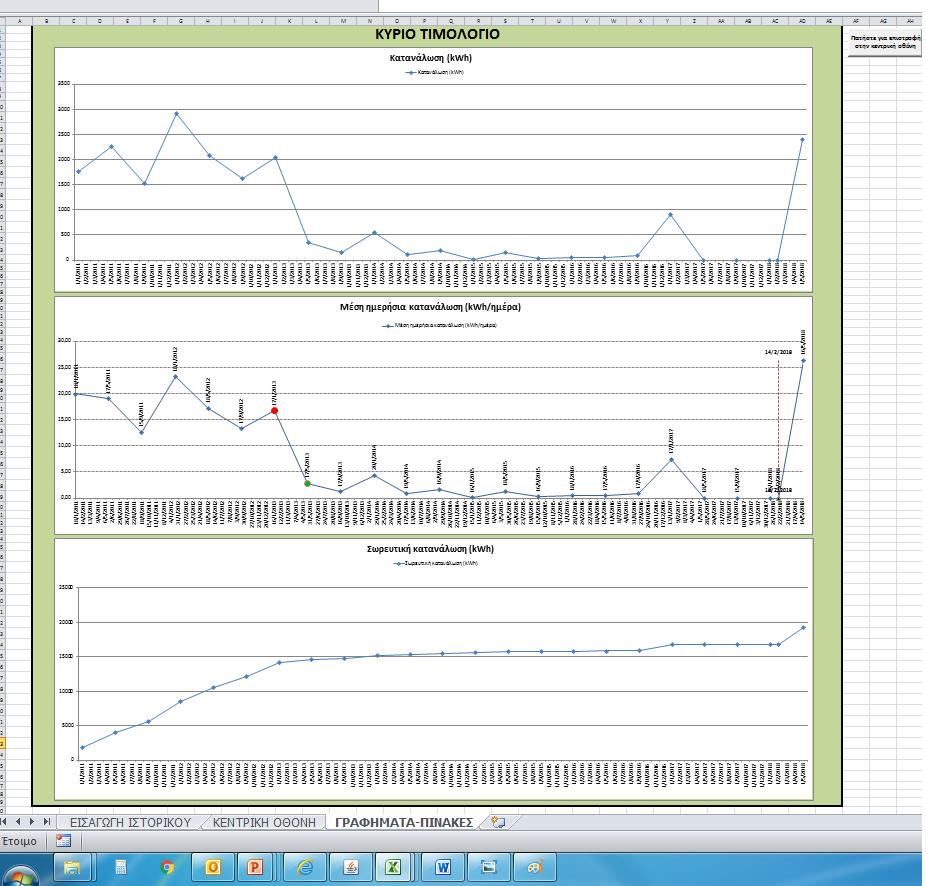This screenshot has height=886, width=926.
Task: Click the Έτοιμο status bar text
Action: coord(19,841)
